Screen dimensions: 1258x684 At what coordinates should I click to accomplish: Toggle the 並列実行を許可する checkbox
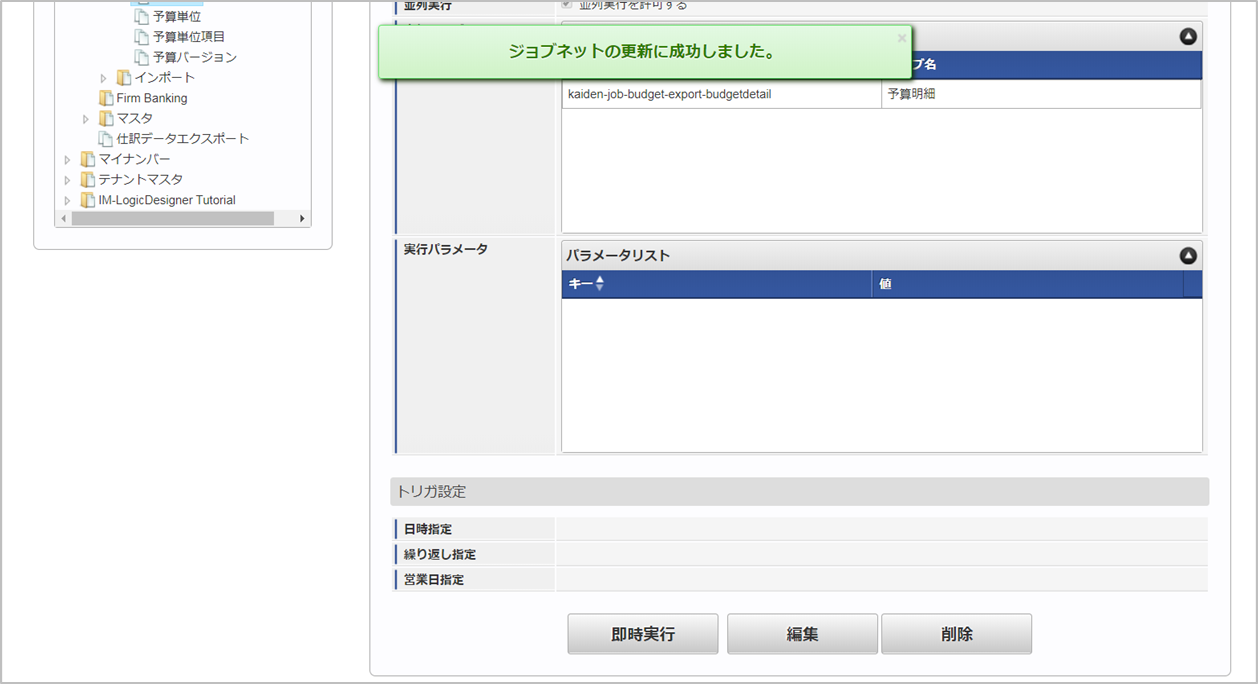click(567, 5)
